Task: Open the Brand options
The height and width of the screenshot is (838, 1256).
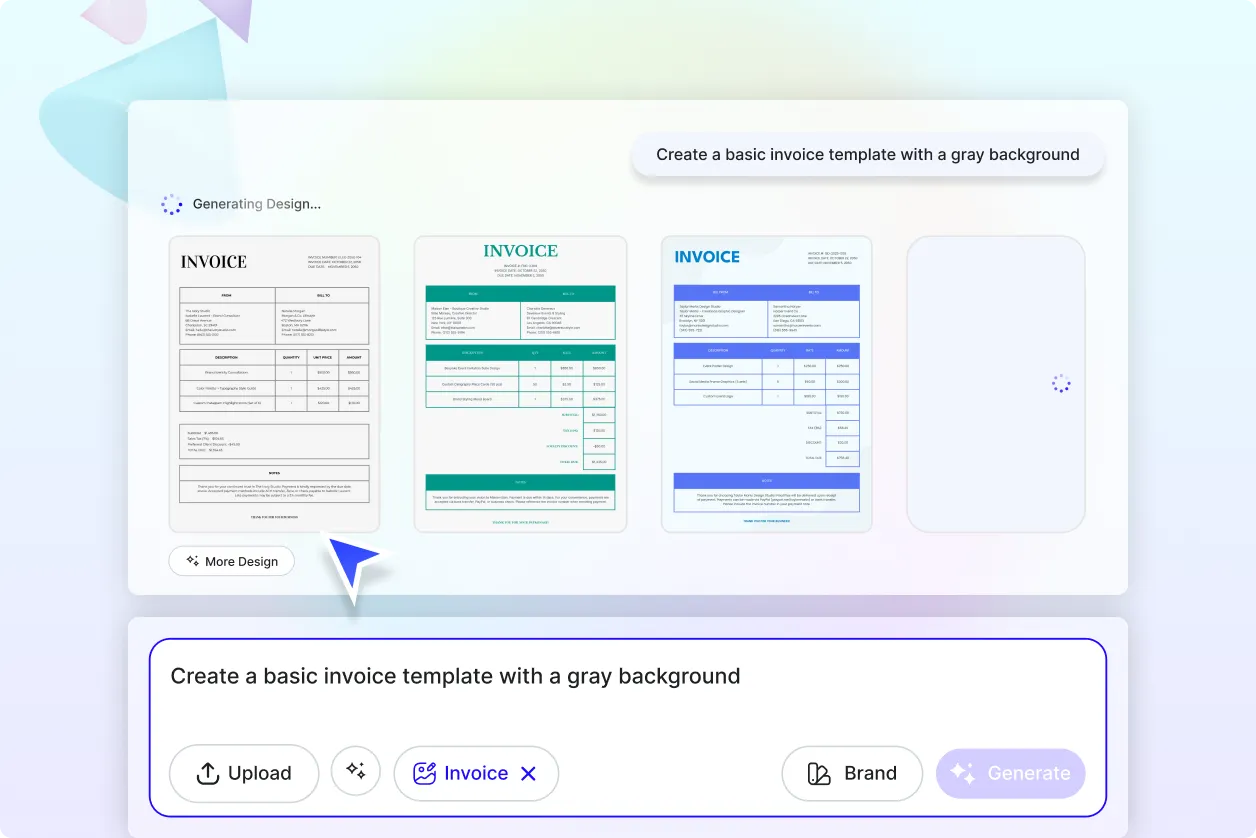Action: [852, 773]
